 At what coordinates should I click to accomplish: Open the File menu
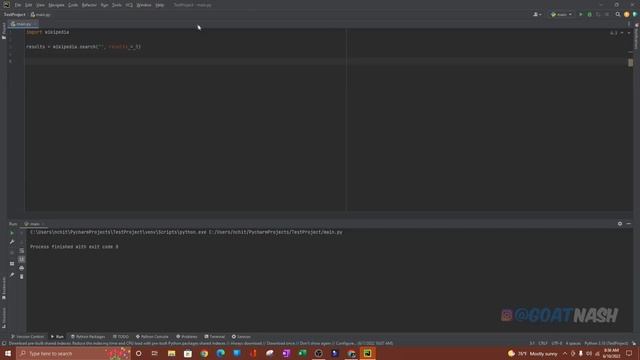pyautogui.click(x=18, y=5)
